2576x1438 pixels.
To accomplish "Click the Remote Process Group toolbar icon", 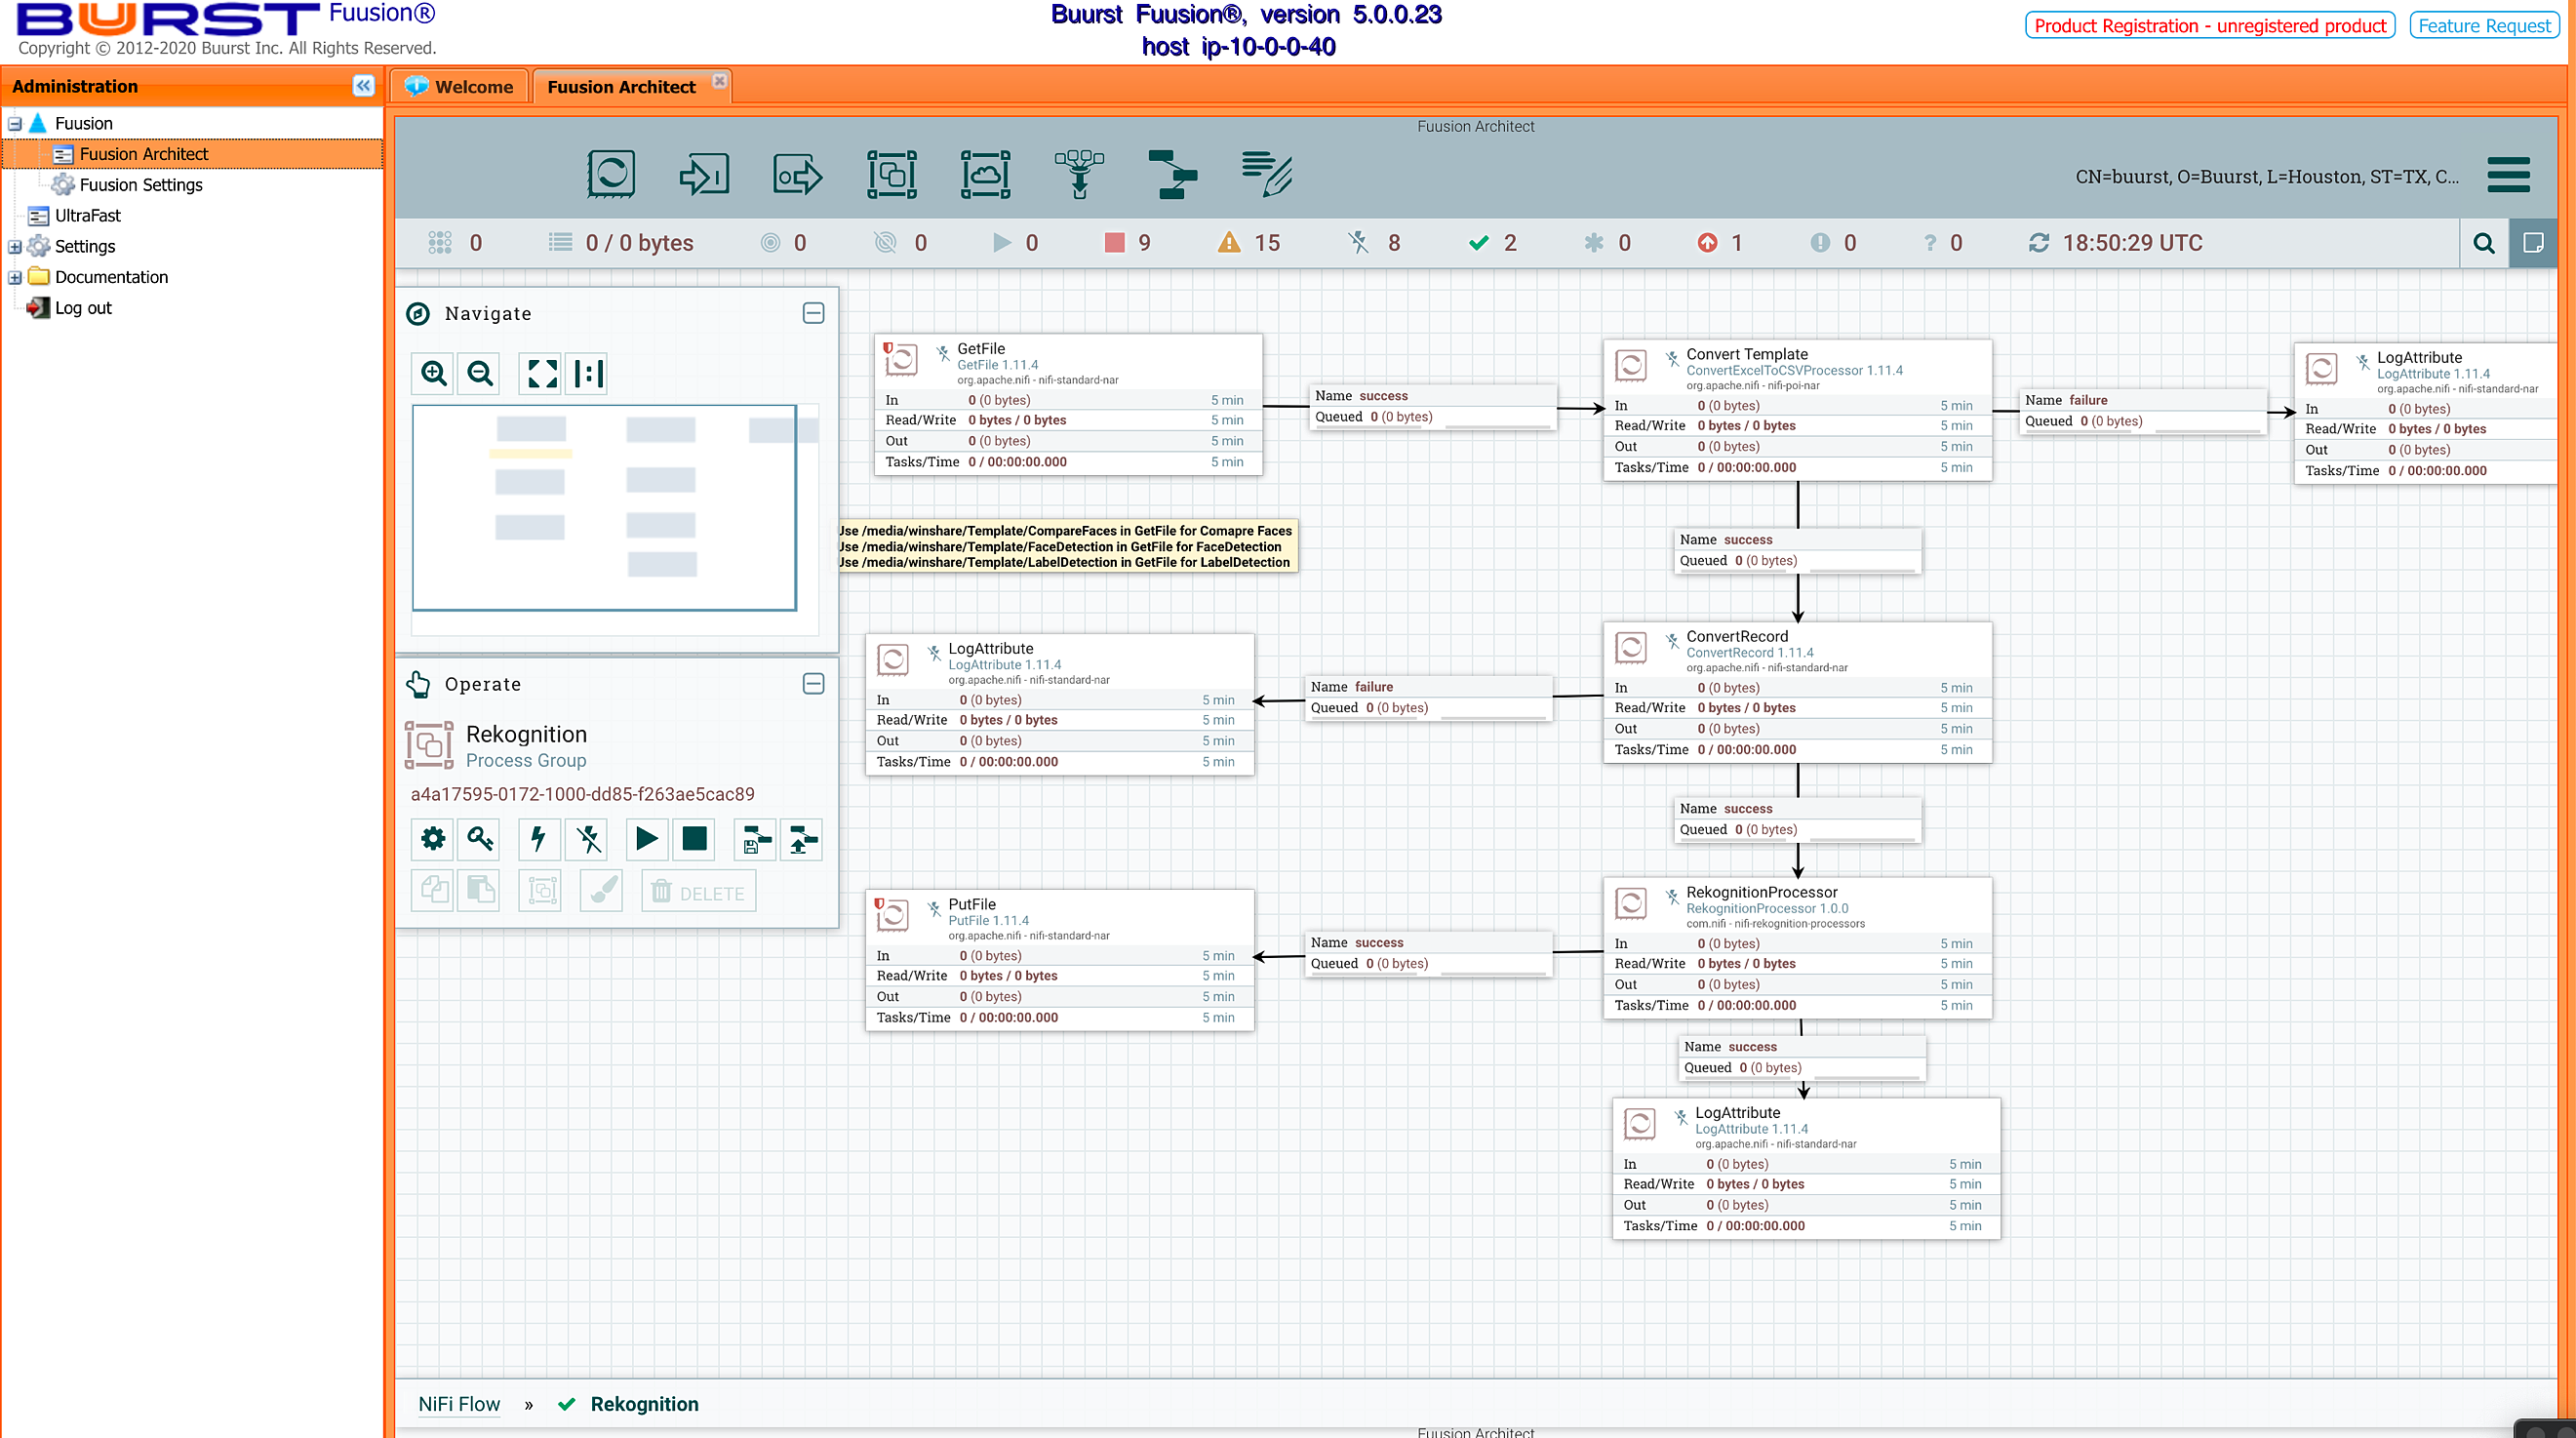I will pyautogui.click(x=985, y=174).
